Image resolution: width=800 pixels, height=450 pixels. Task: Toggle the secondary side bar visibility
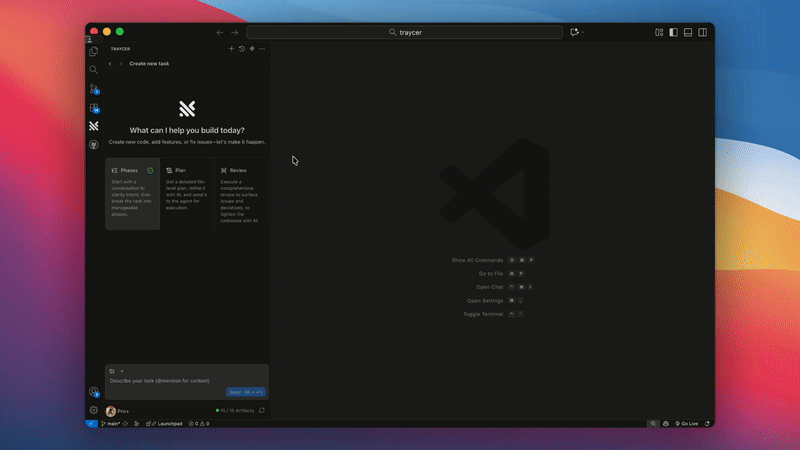[x=703, y=32]
